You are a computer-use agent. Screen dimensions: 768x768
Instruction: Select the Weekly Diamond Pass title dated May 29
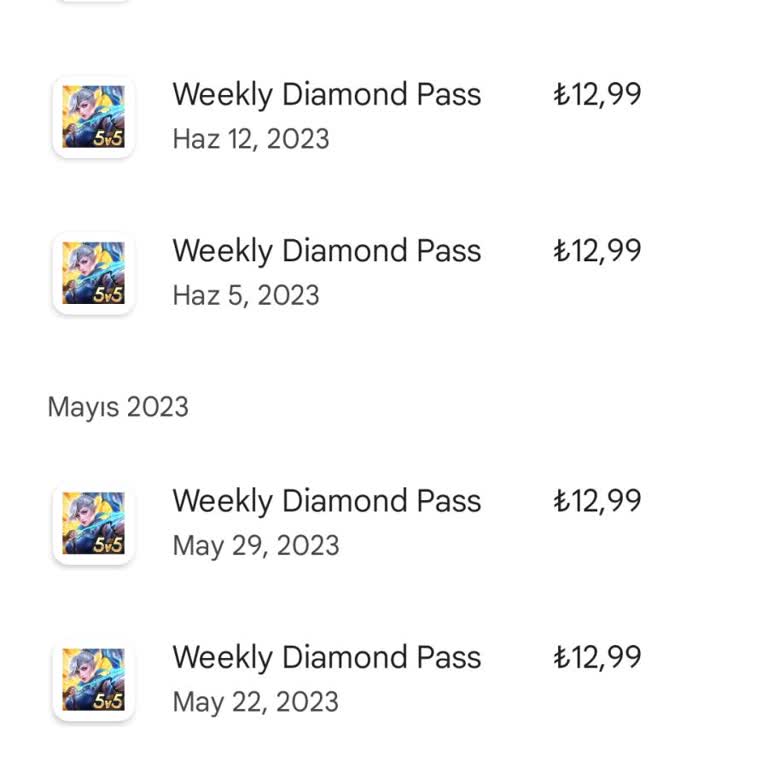tap(326, 501)
